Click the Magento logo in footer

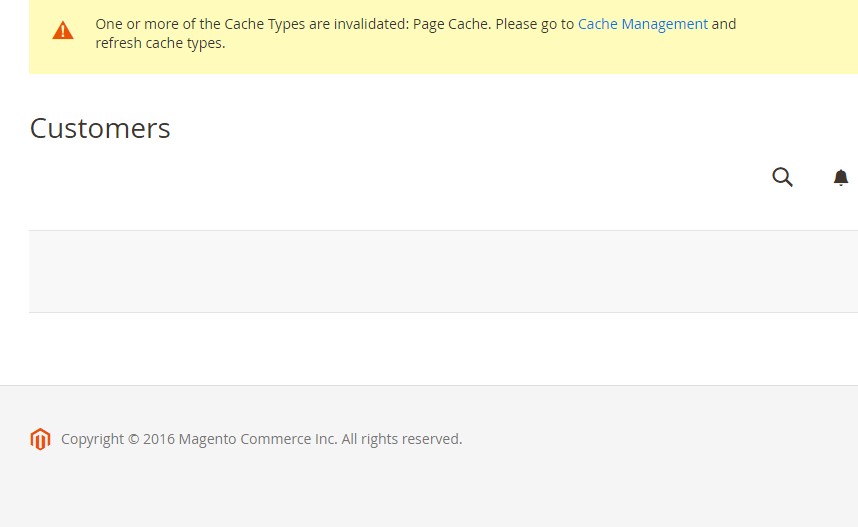(x=40, y=439)
